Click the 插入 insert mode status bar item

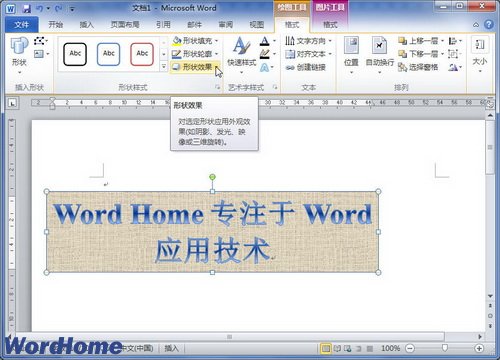(x=172, y=348)
